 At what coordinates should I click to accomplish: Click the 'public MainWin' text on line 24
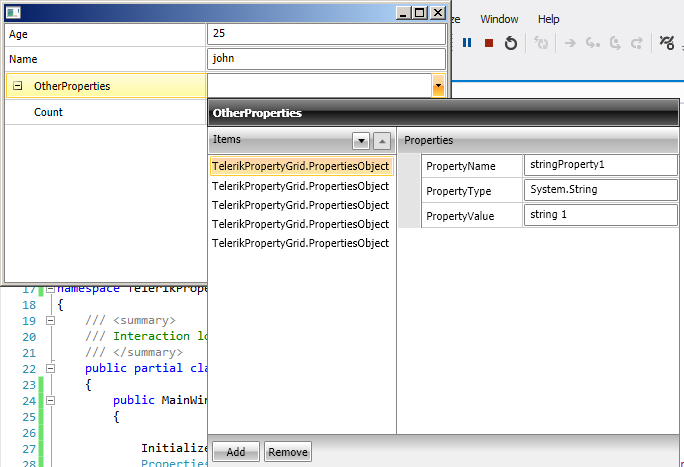click(x=160, y=400)
